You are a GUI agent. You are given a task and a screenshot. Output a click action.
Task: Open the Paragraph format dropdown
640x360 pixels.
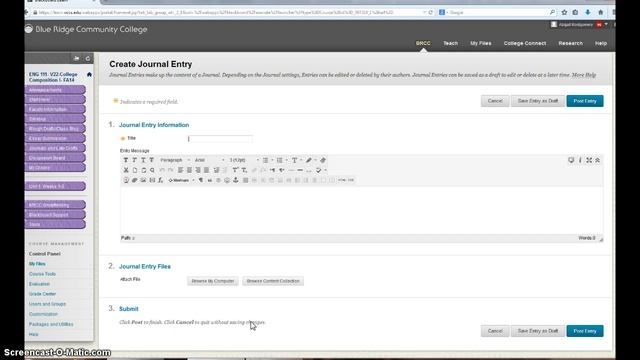tap(175, 160)
